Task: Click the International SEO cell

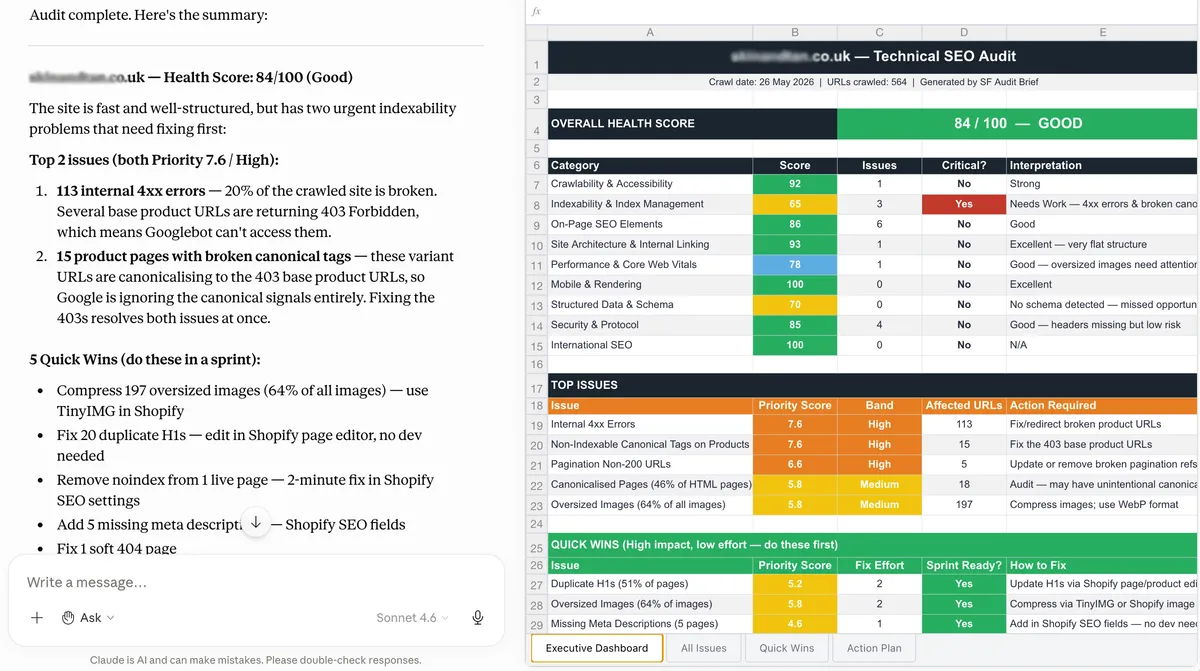Action: 650,344
